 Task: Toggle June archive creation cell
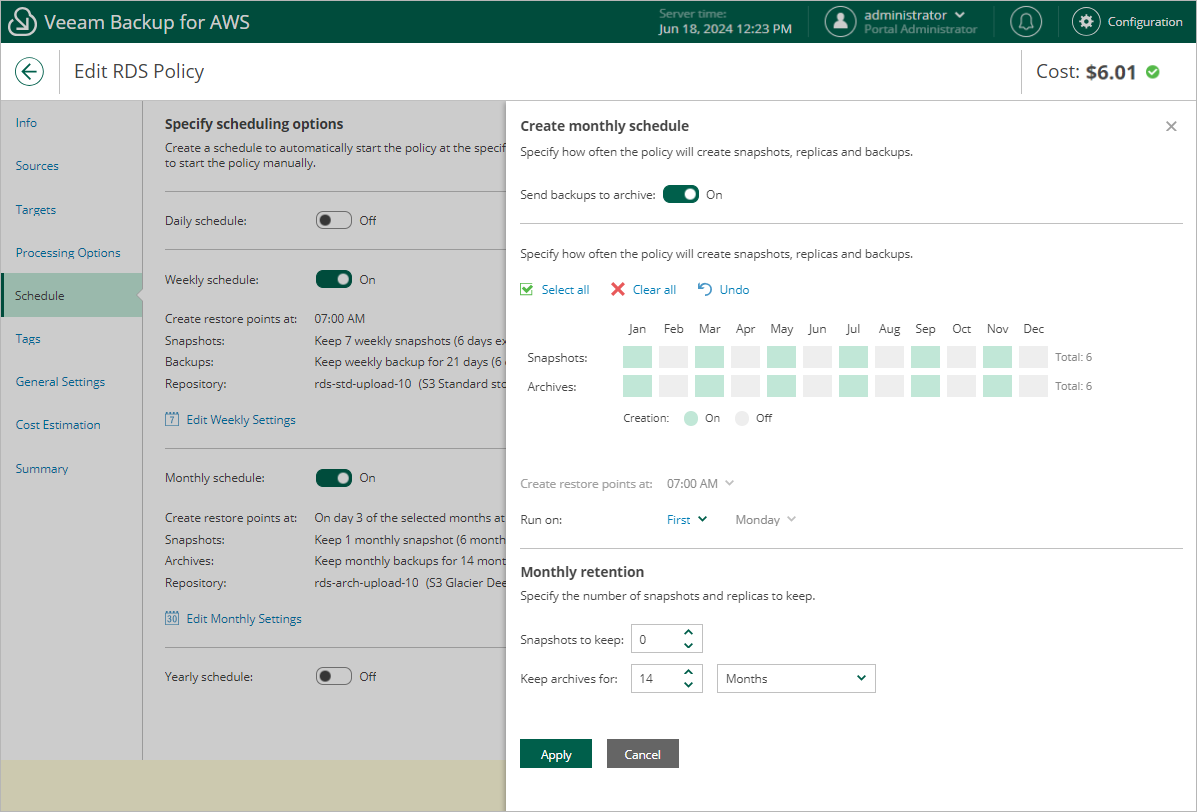818,386
